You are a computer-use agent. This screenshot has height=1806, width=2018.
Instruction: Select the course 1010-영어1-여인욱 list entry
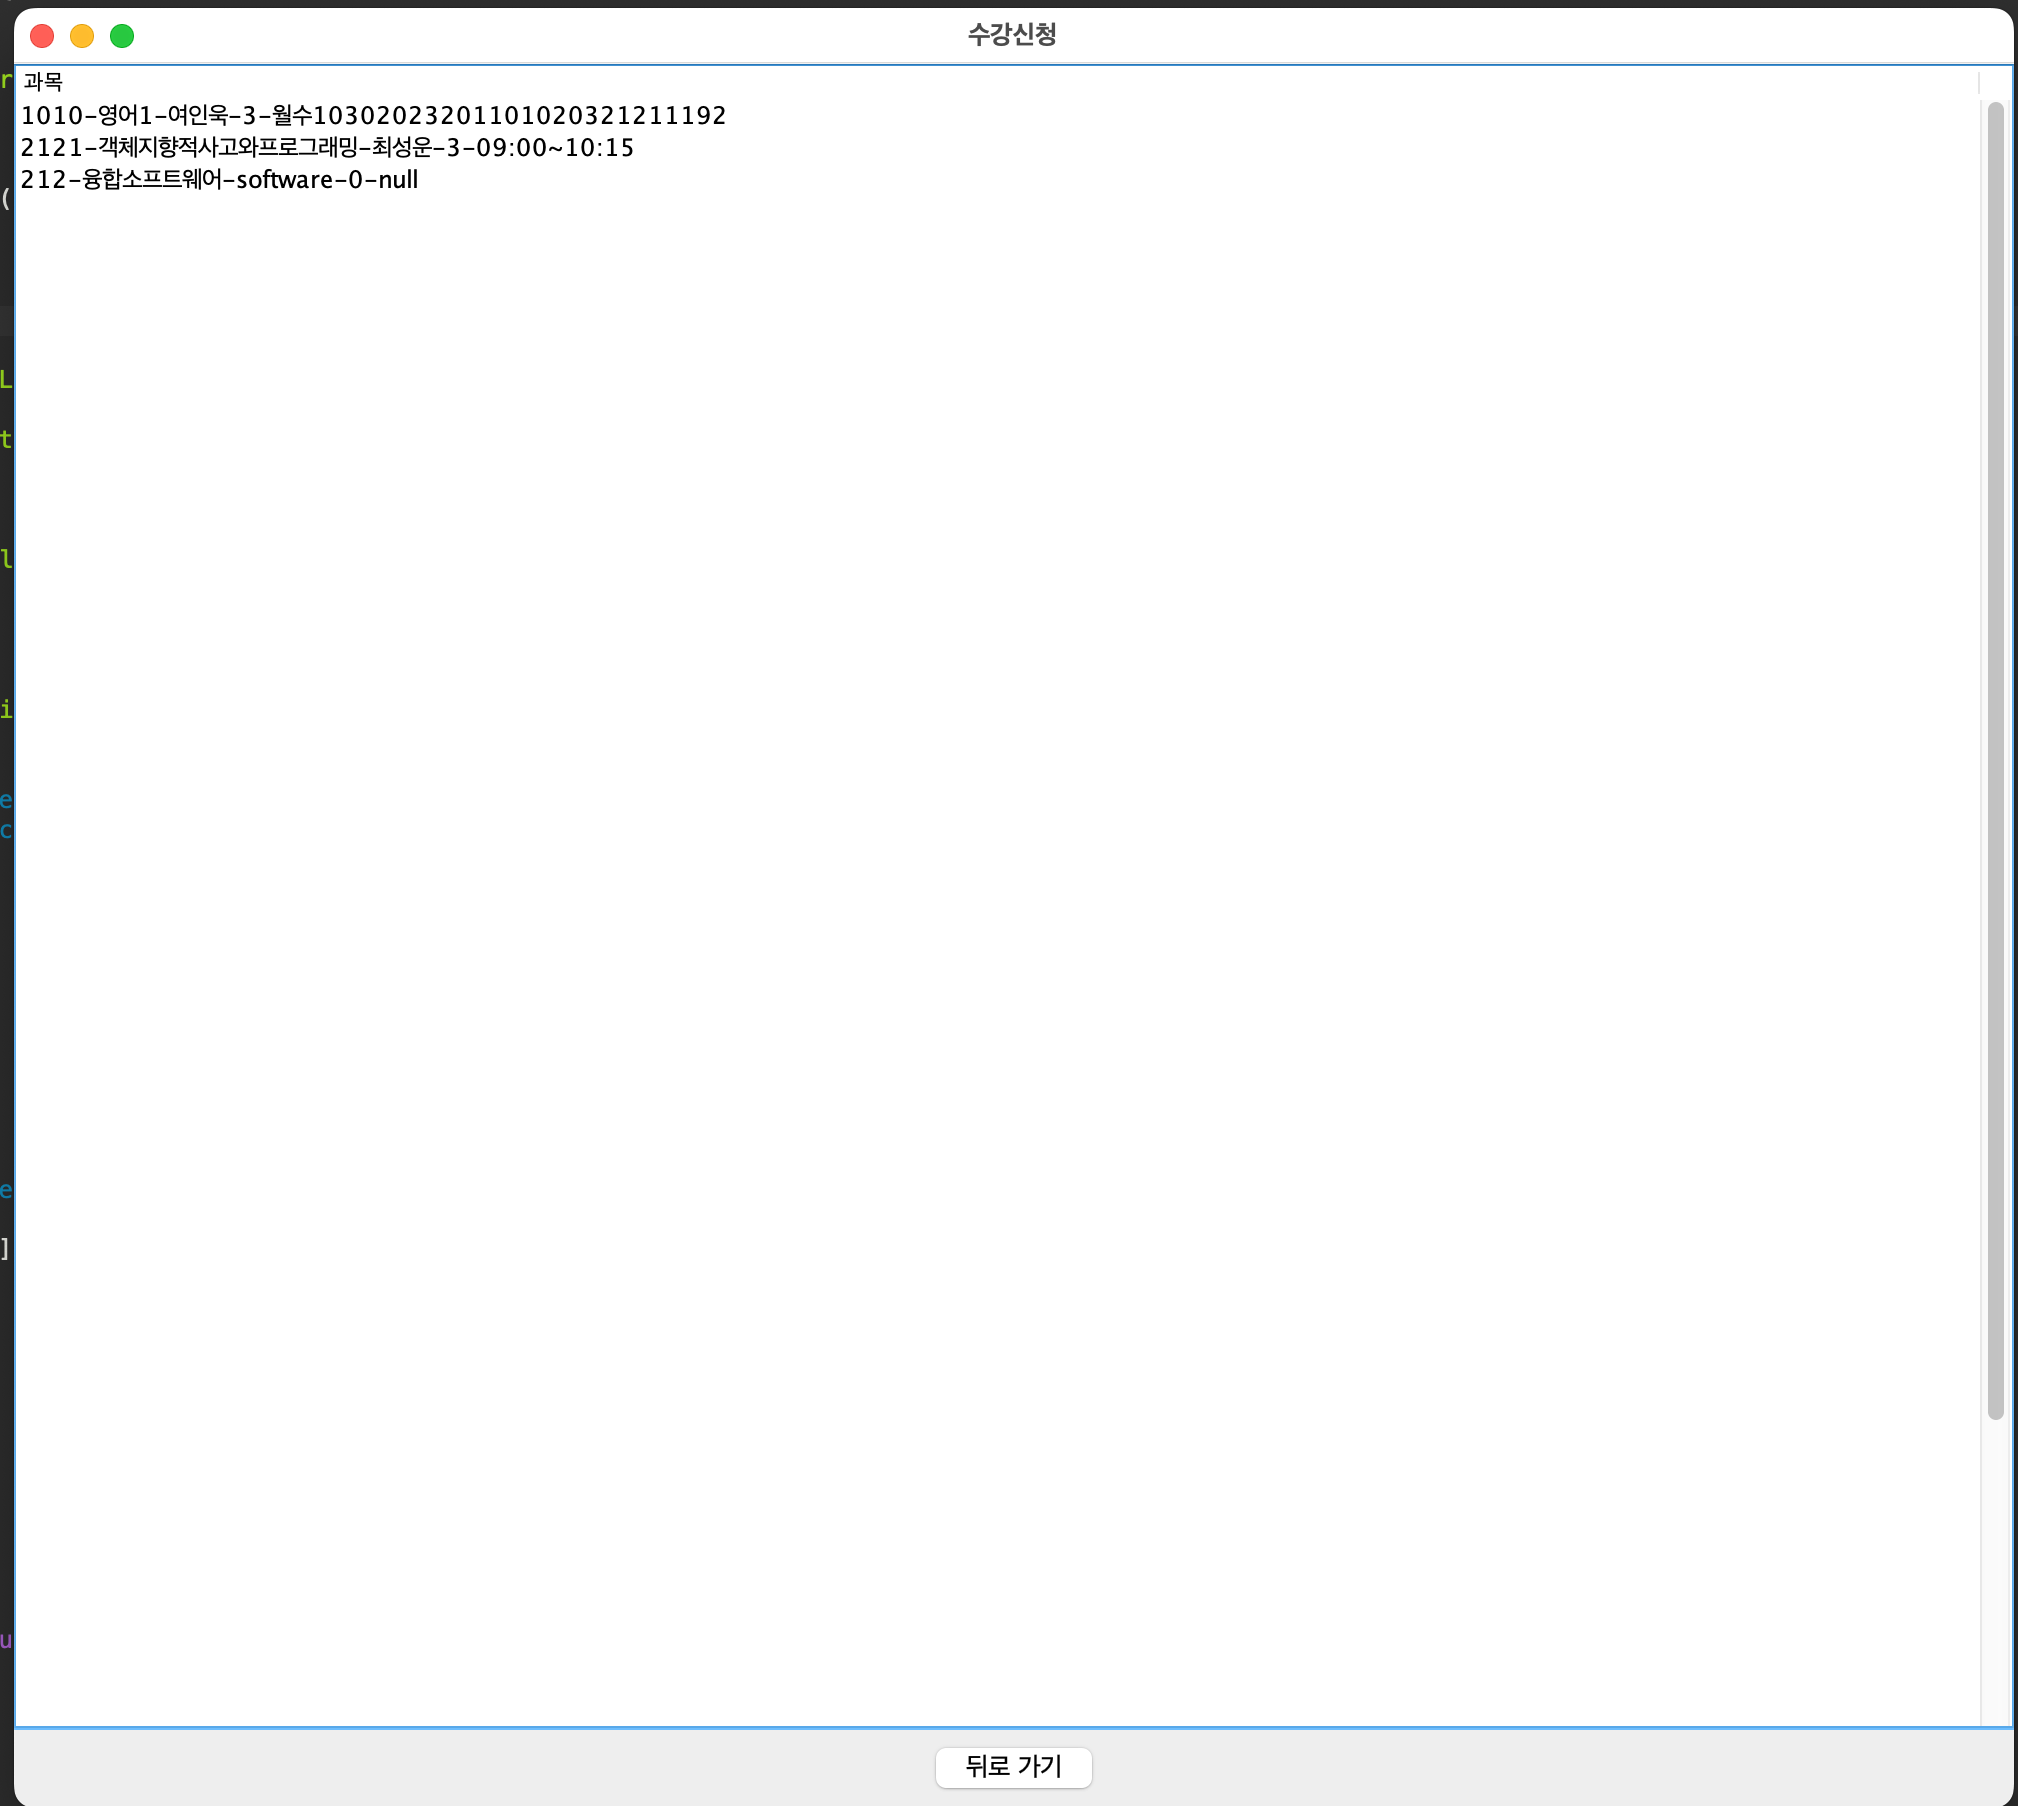click(374, 114)
